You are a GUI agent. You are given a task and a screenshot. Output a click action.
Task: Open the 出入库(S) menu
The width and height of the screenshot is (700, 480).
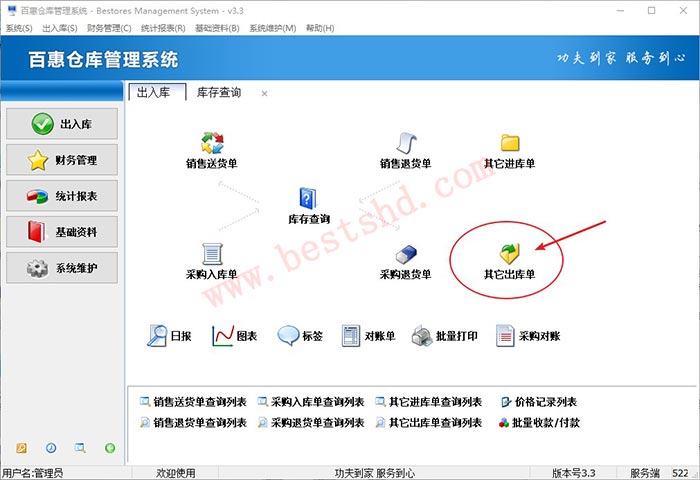(60, 28)
